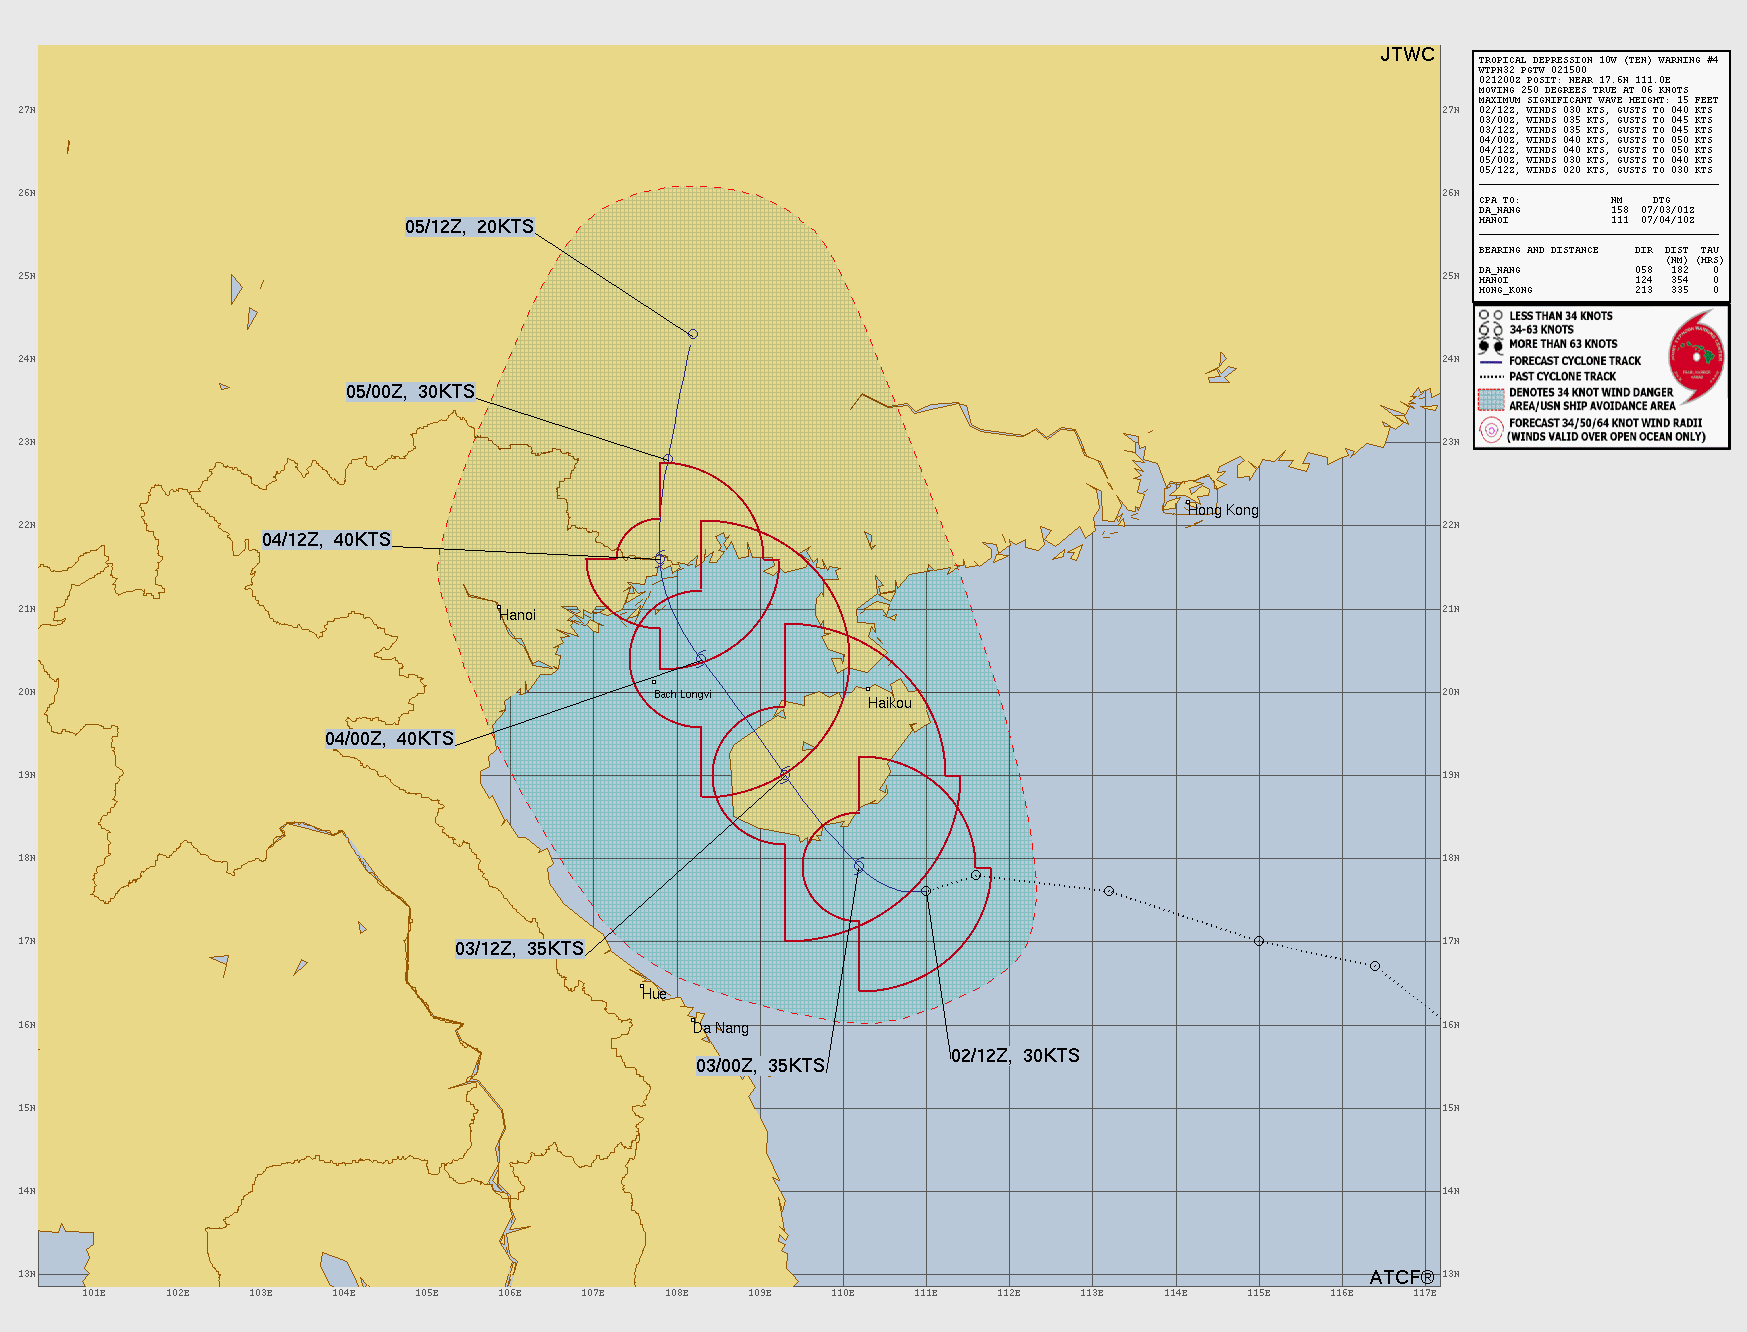Click the Haikou city label

pyautogui.click(x=890, y=703)
